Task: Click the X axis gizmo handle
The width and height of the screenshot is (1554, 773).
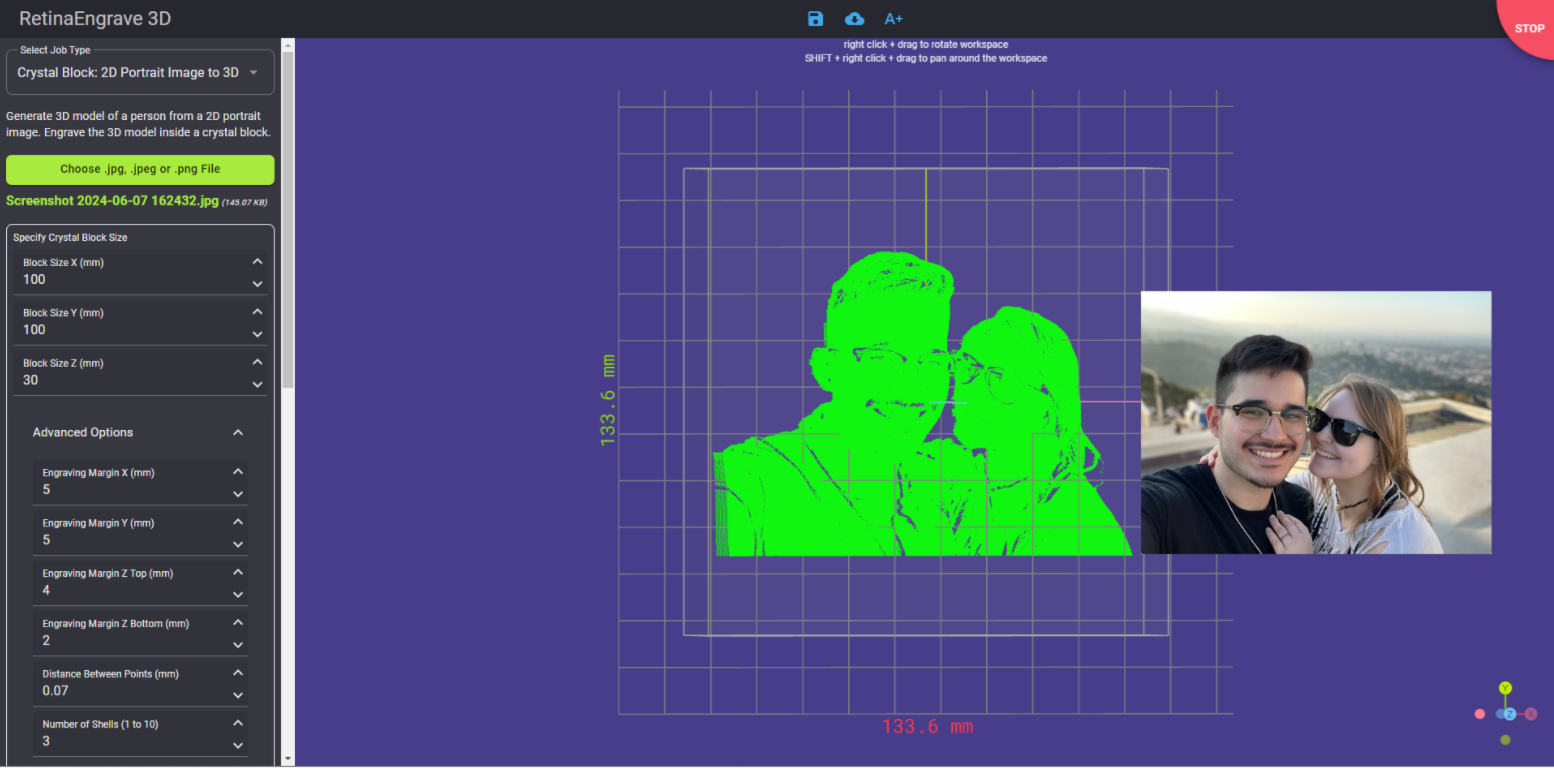Action: pos(1531,714)
